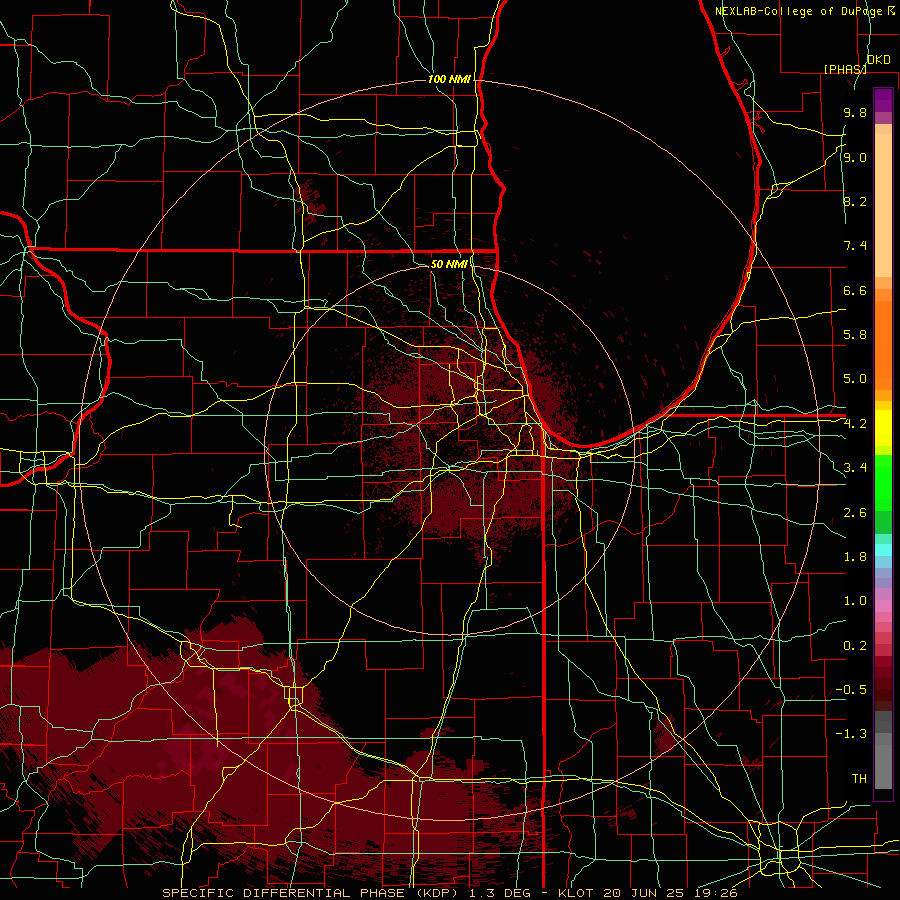The width and height of the screenshot is (900, 900).
Task: Pick the peach color band near 8.2
Action: click(x=883, y=205)
